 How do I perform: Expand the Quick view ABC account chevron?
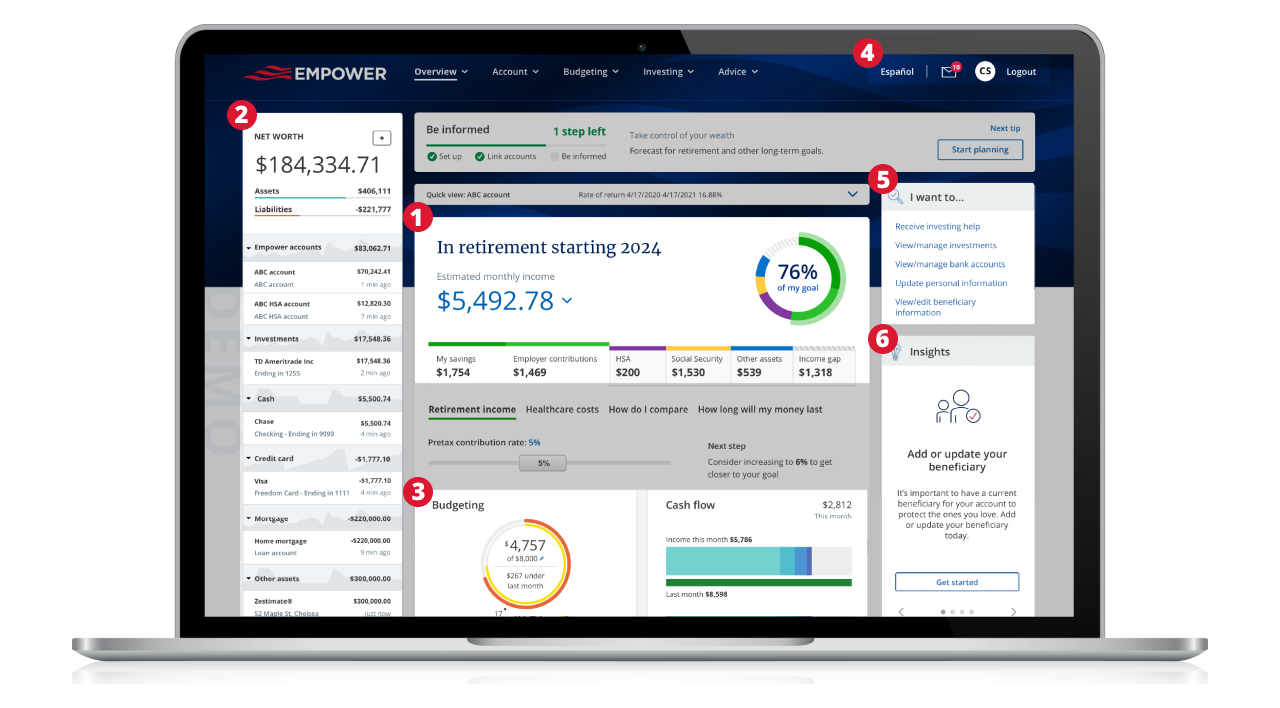point(852,194)
